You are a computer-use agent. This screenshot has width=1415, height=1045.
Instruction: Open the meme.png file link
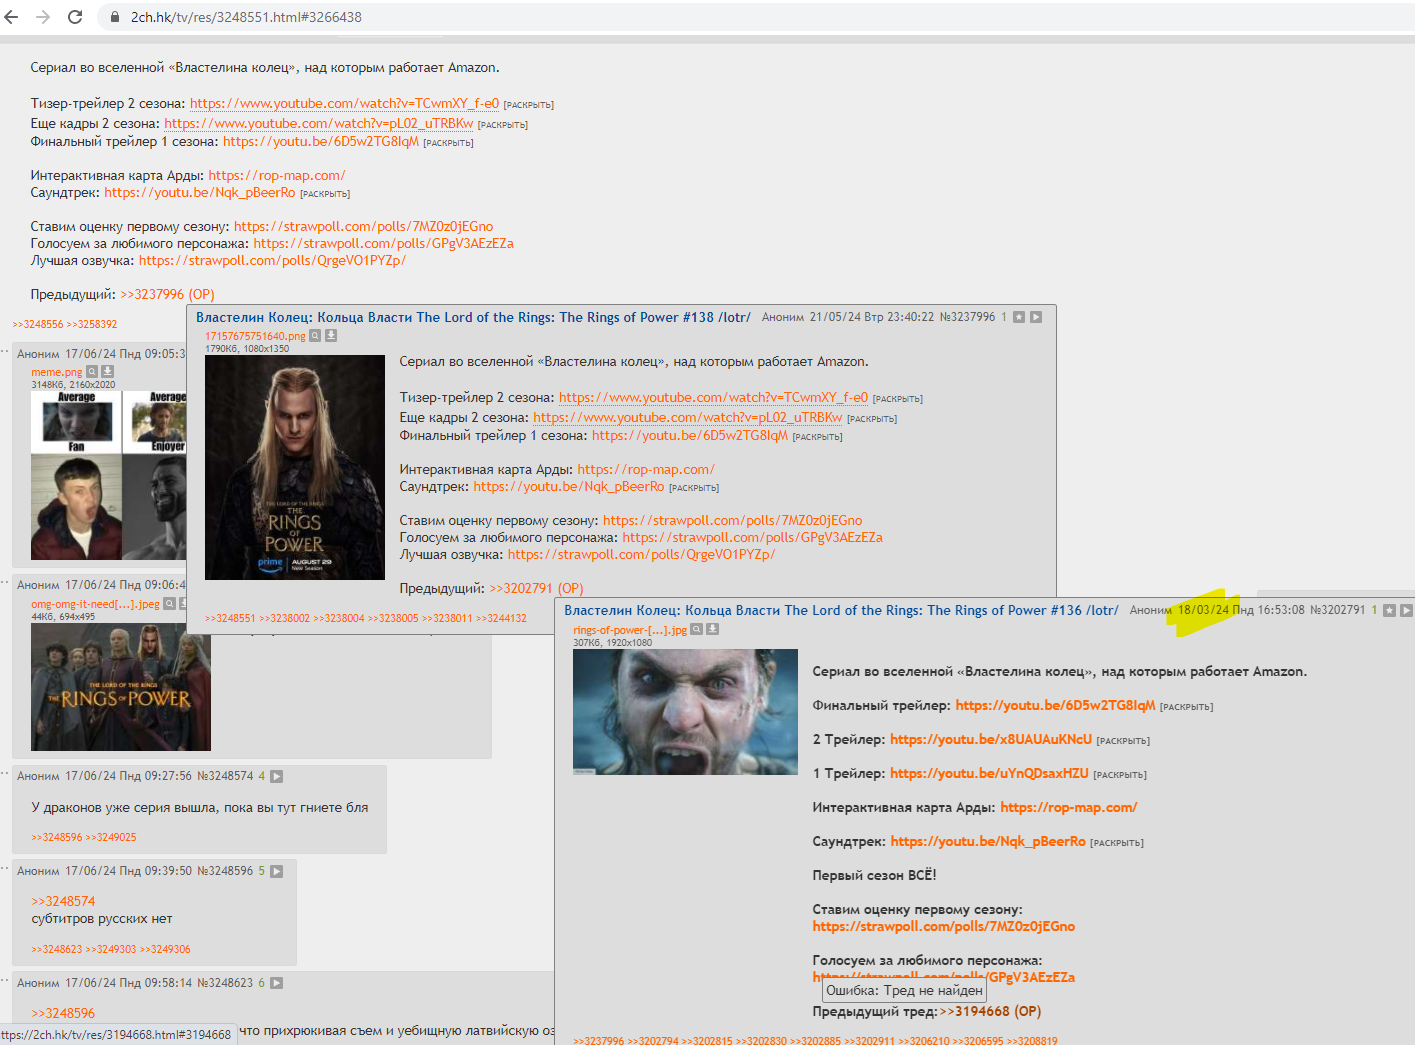point(56,372)
